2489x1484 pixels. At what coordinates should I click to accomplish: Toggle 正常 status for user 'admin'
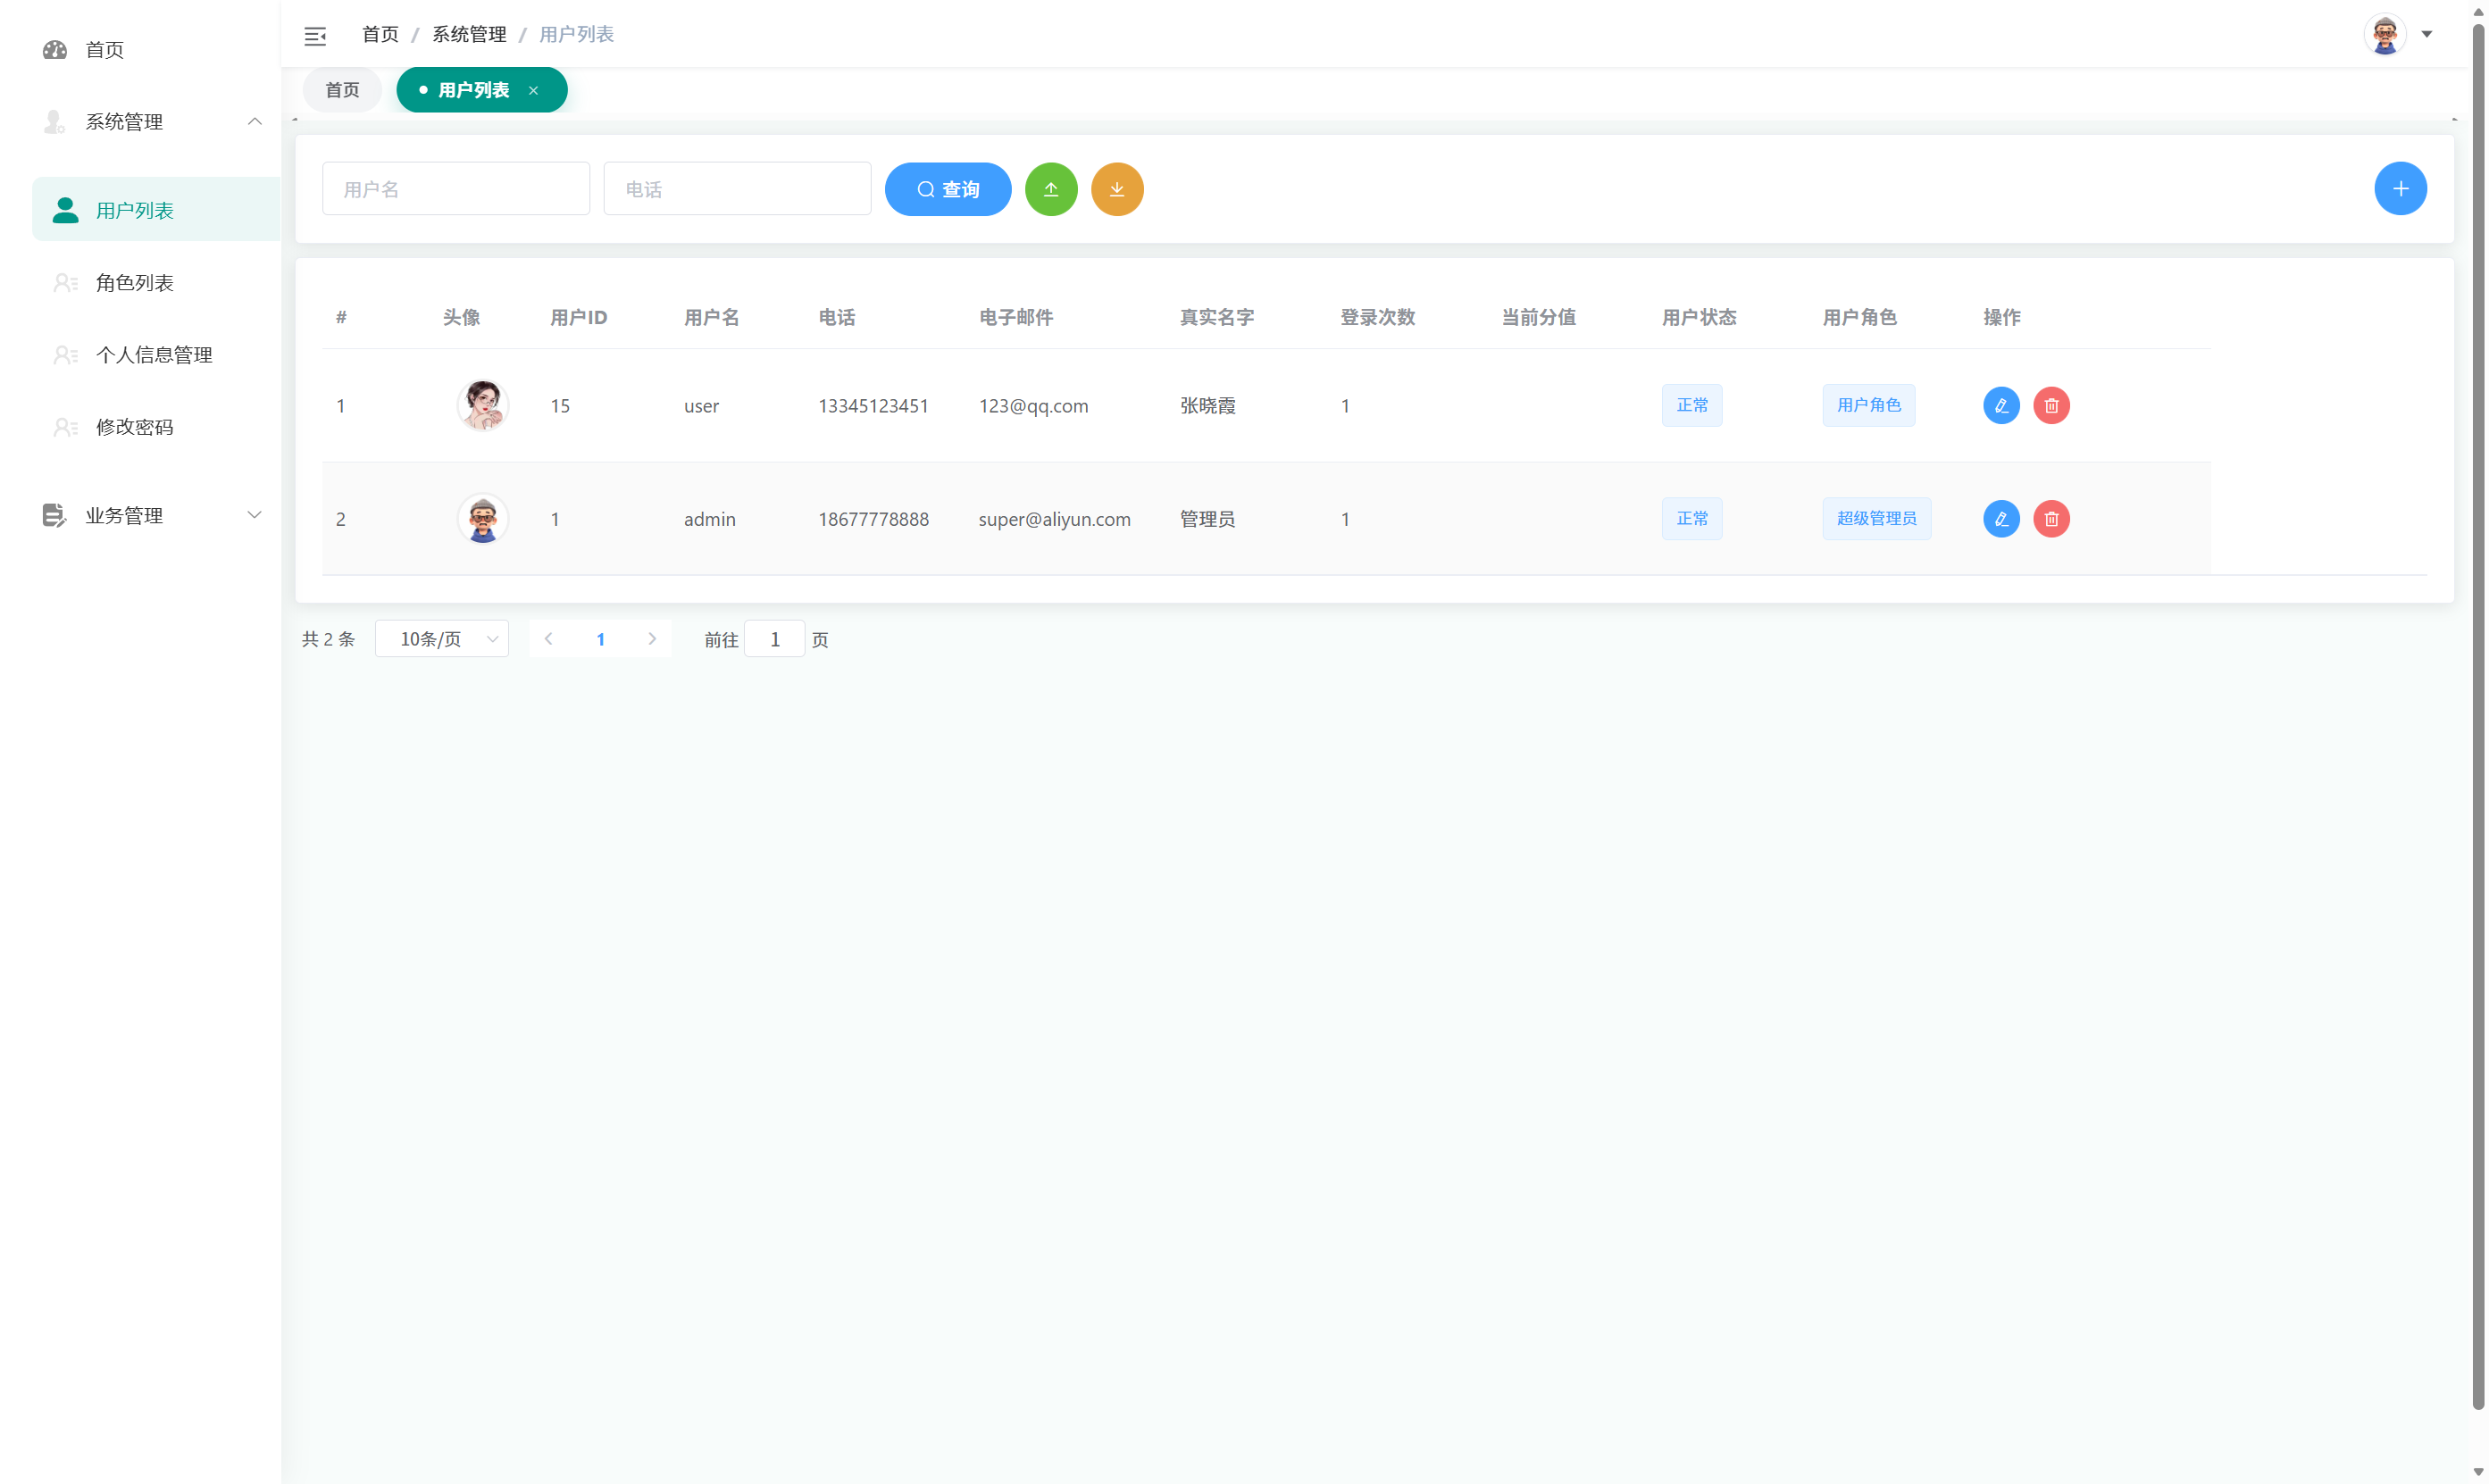(1691, 518)
